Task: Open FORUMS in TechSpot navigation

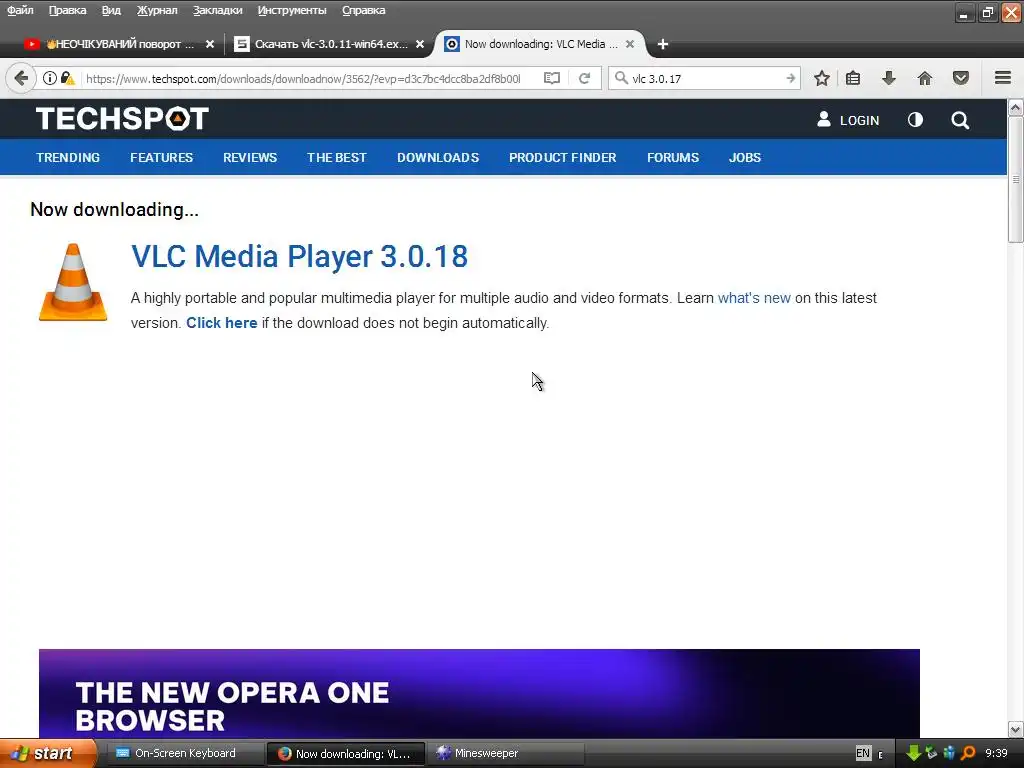Action: pos(673,157)
